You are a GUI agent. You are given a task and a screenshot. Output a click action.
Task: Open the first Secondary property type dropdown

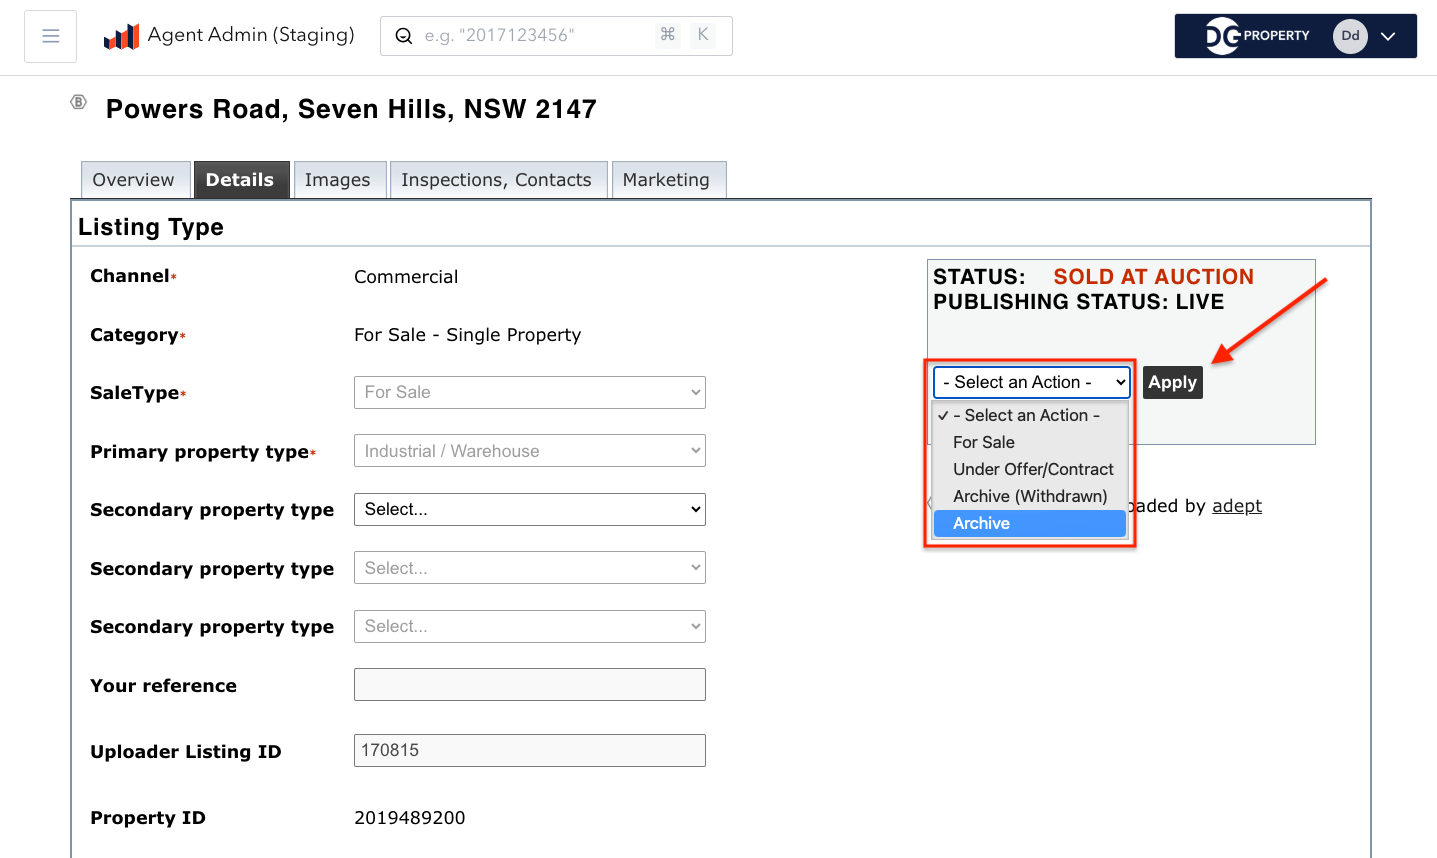click(x=529, y=509)
